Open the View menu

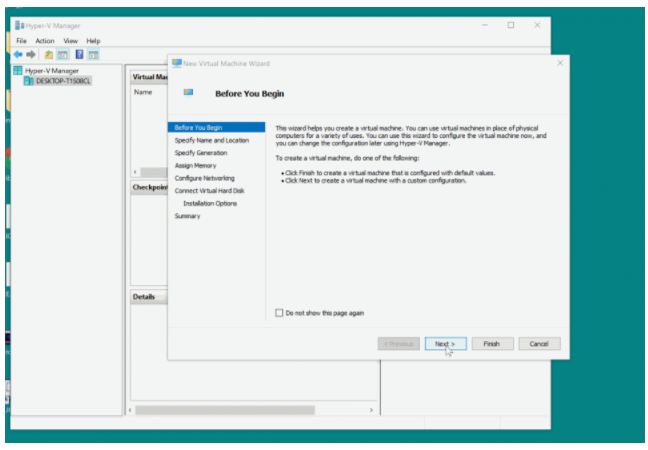click(70, 41)
